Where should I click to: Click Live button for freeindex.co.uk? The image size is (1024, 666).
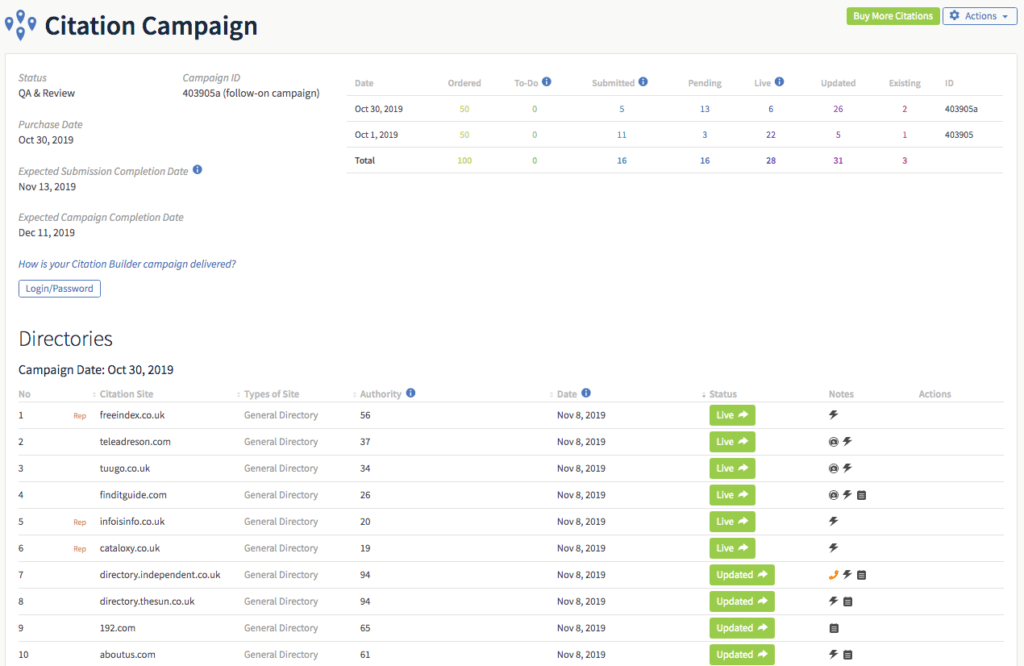click(x=732, y=415)
